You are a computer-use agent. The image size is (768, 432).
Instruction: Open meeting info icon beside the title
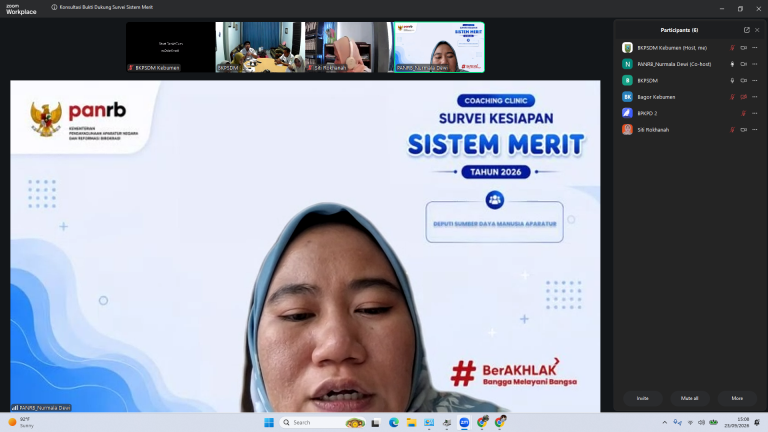pyautogui.click(x=54, y=7)
